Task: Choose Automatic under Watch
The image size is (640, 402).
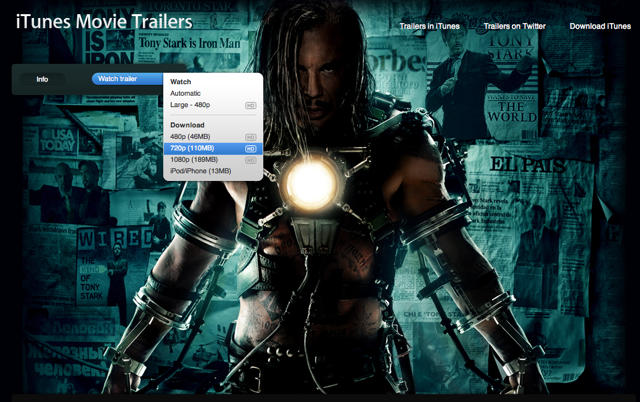Action: point(213,93)
